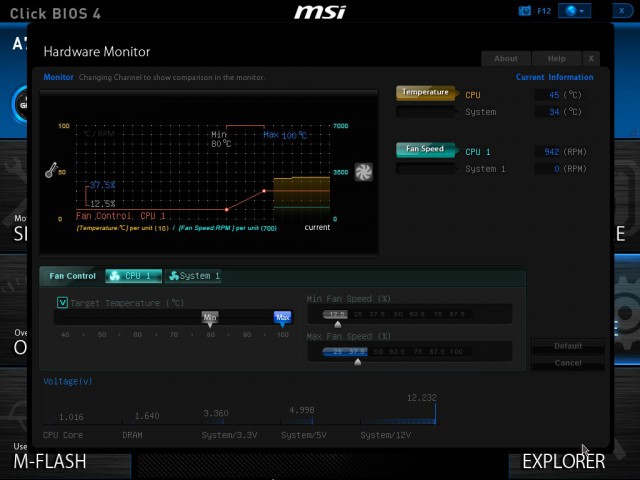This screenshot has width=640, height=480.
Task: Click the Cancel button
Action: 568,363
